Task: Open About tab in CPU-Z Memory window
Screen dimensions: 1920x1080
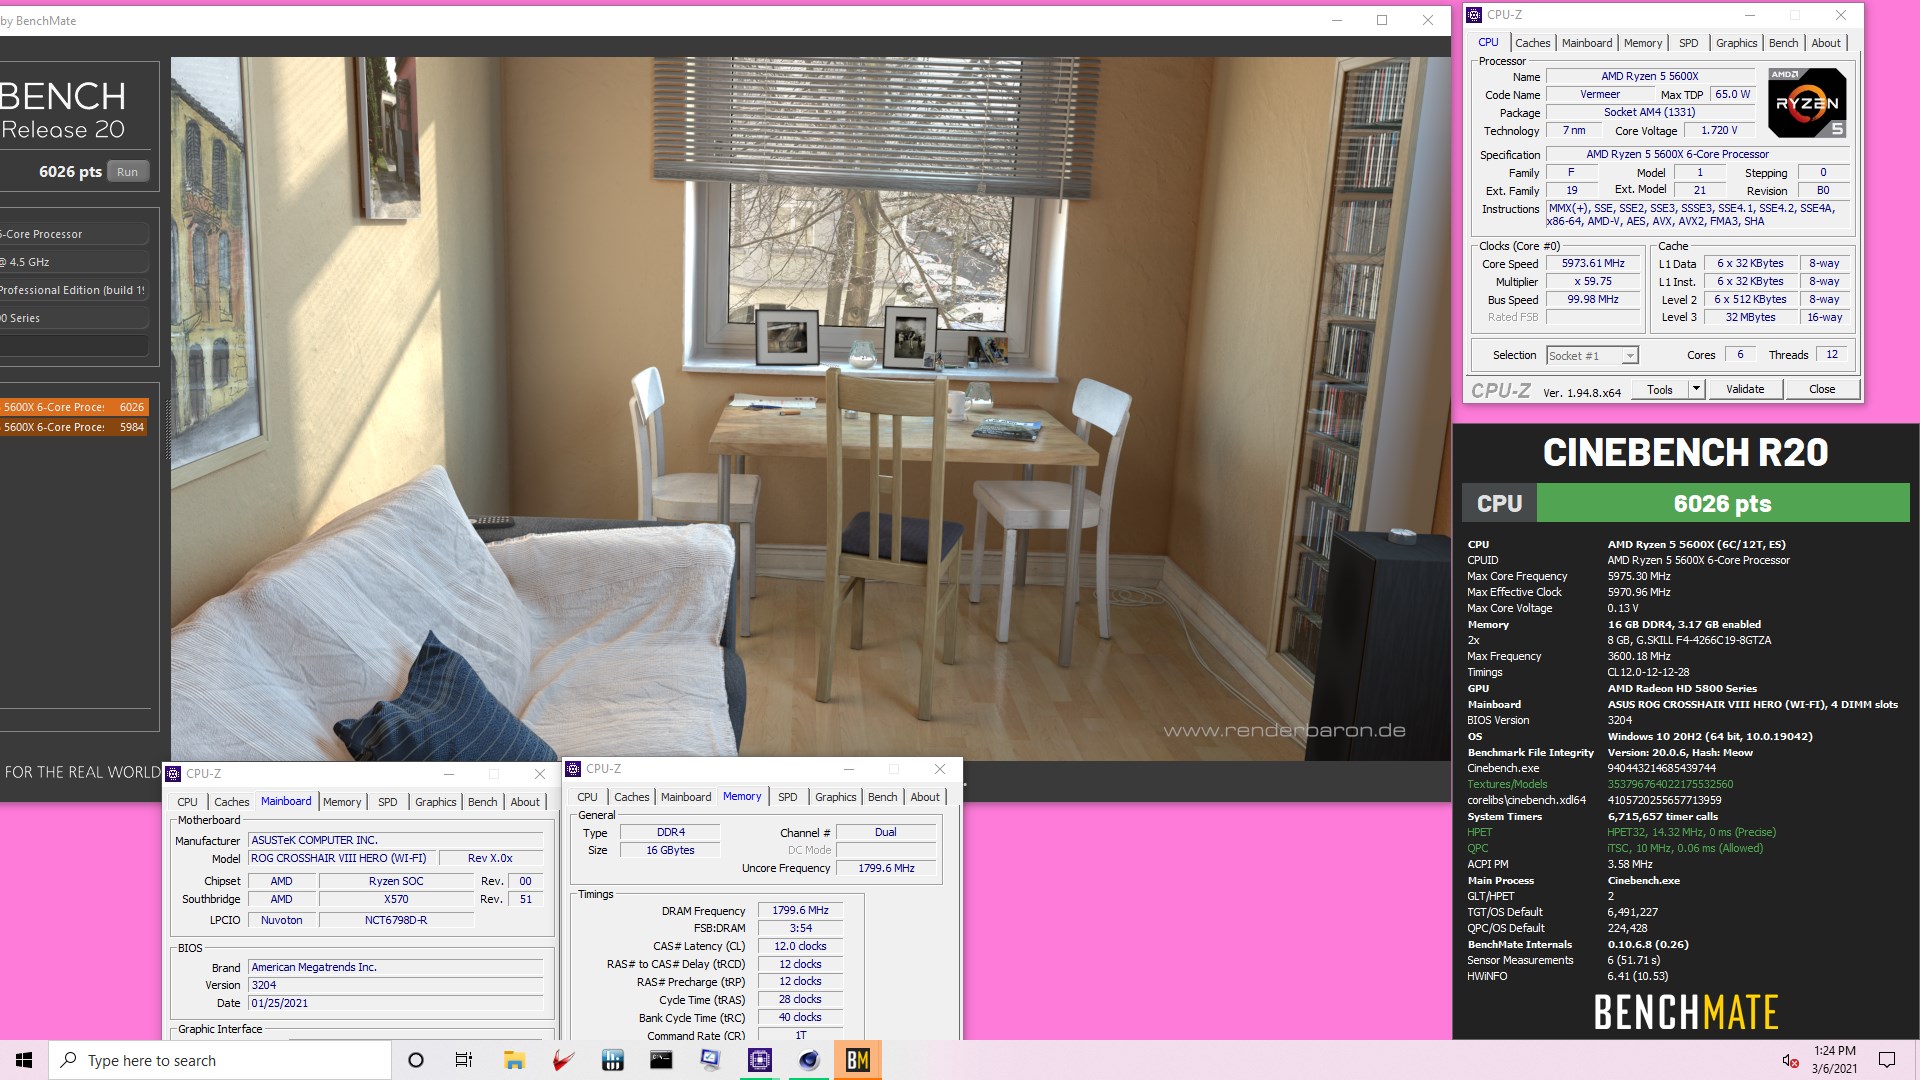Action: pyautogui.click(x=925, y=797)
